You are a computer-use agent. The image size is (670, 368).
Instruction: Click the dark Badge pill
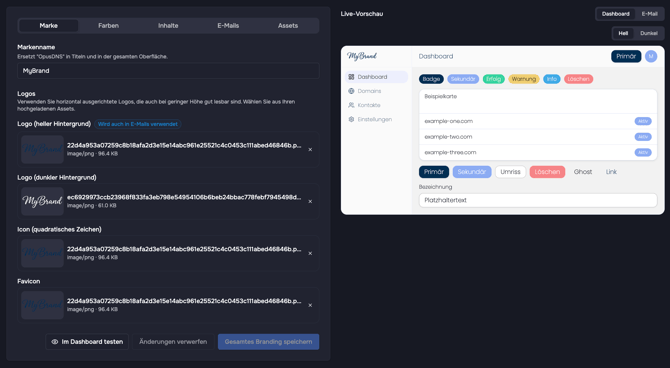pyautogui.click(x=431, y=79)
